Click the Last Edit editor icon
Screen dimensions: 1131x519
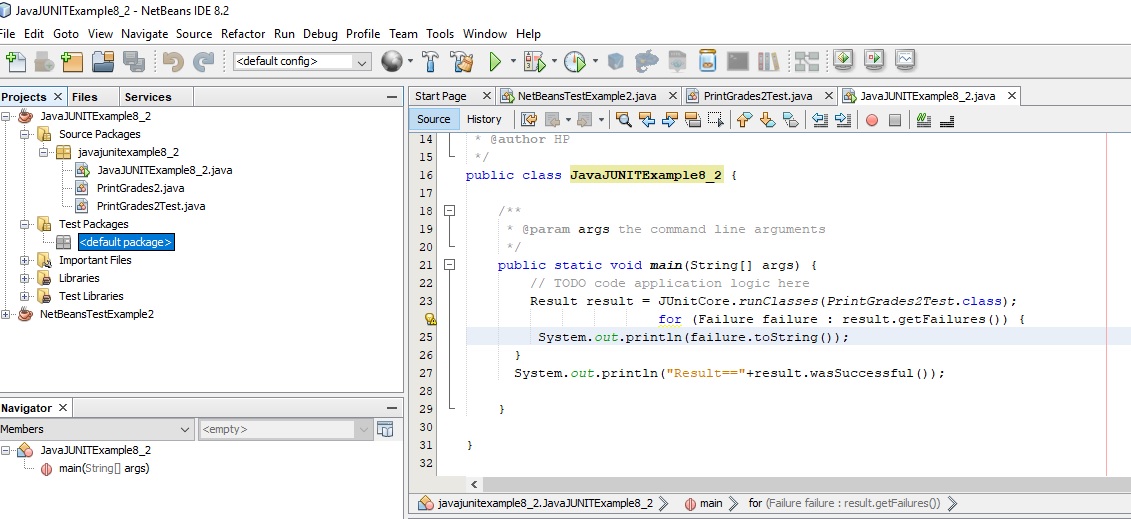[529, 120]
